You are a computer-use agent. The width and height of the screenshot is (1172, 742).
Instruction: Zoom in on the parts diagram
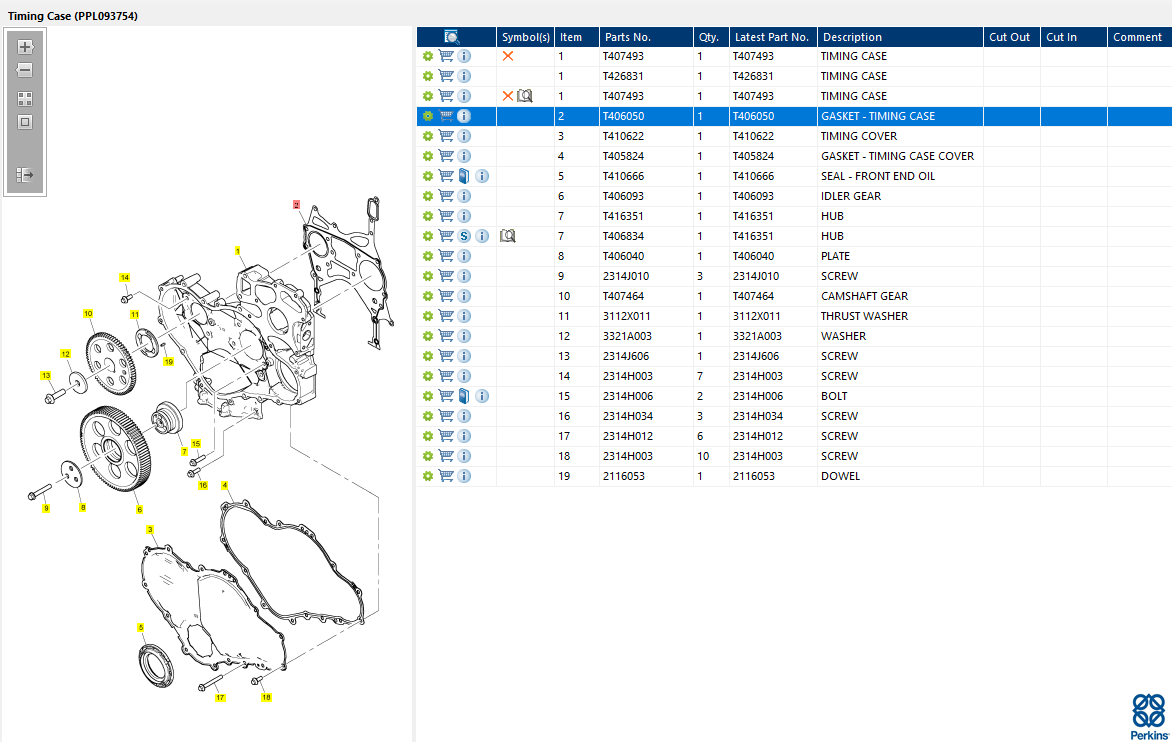tap(25, 47)
